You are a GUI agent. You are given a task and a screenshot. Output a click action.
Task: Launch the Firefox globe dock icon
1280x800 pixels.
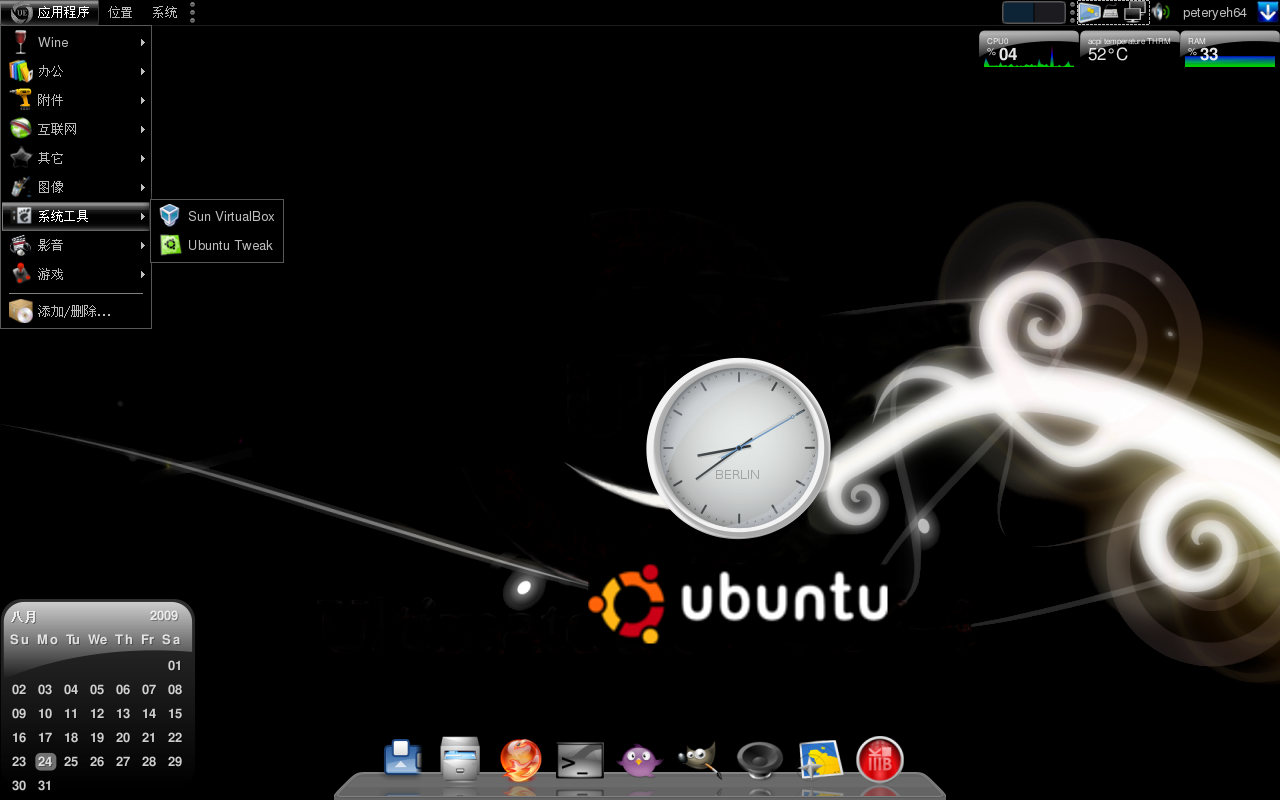520,760
